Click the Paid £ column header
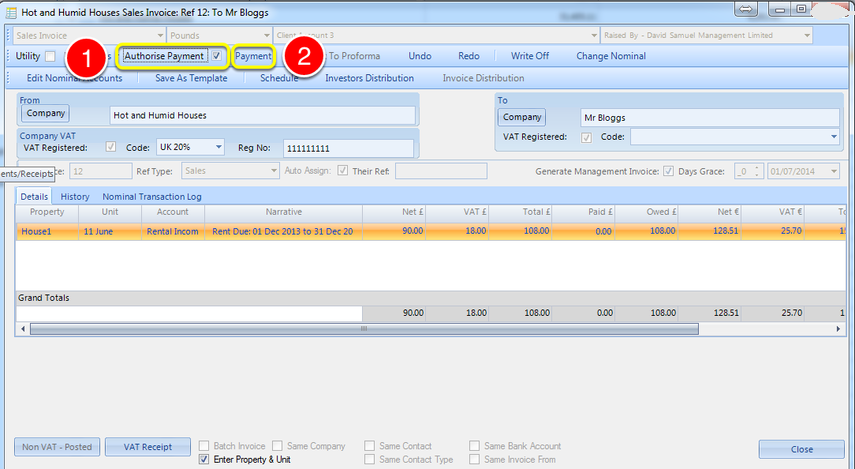855x469 pixels. coord(584,212)
